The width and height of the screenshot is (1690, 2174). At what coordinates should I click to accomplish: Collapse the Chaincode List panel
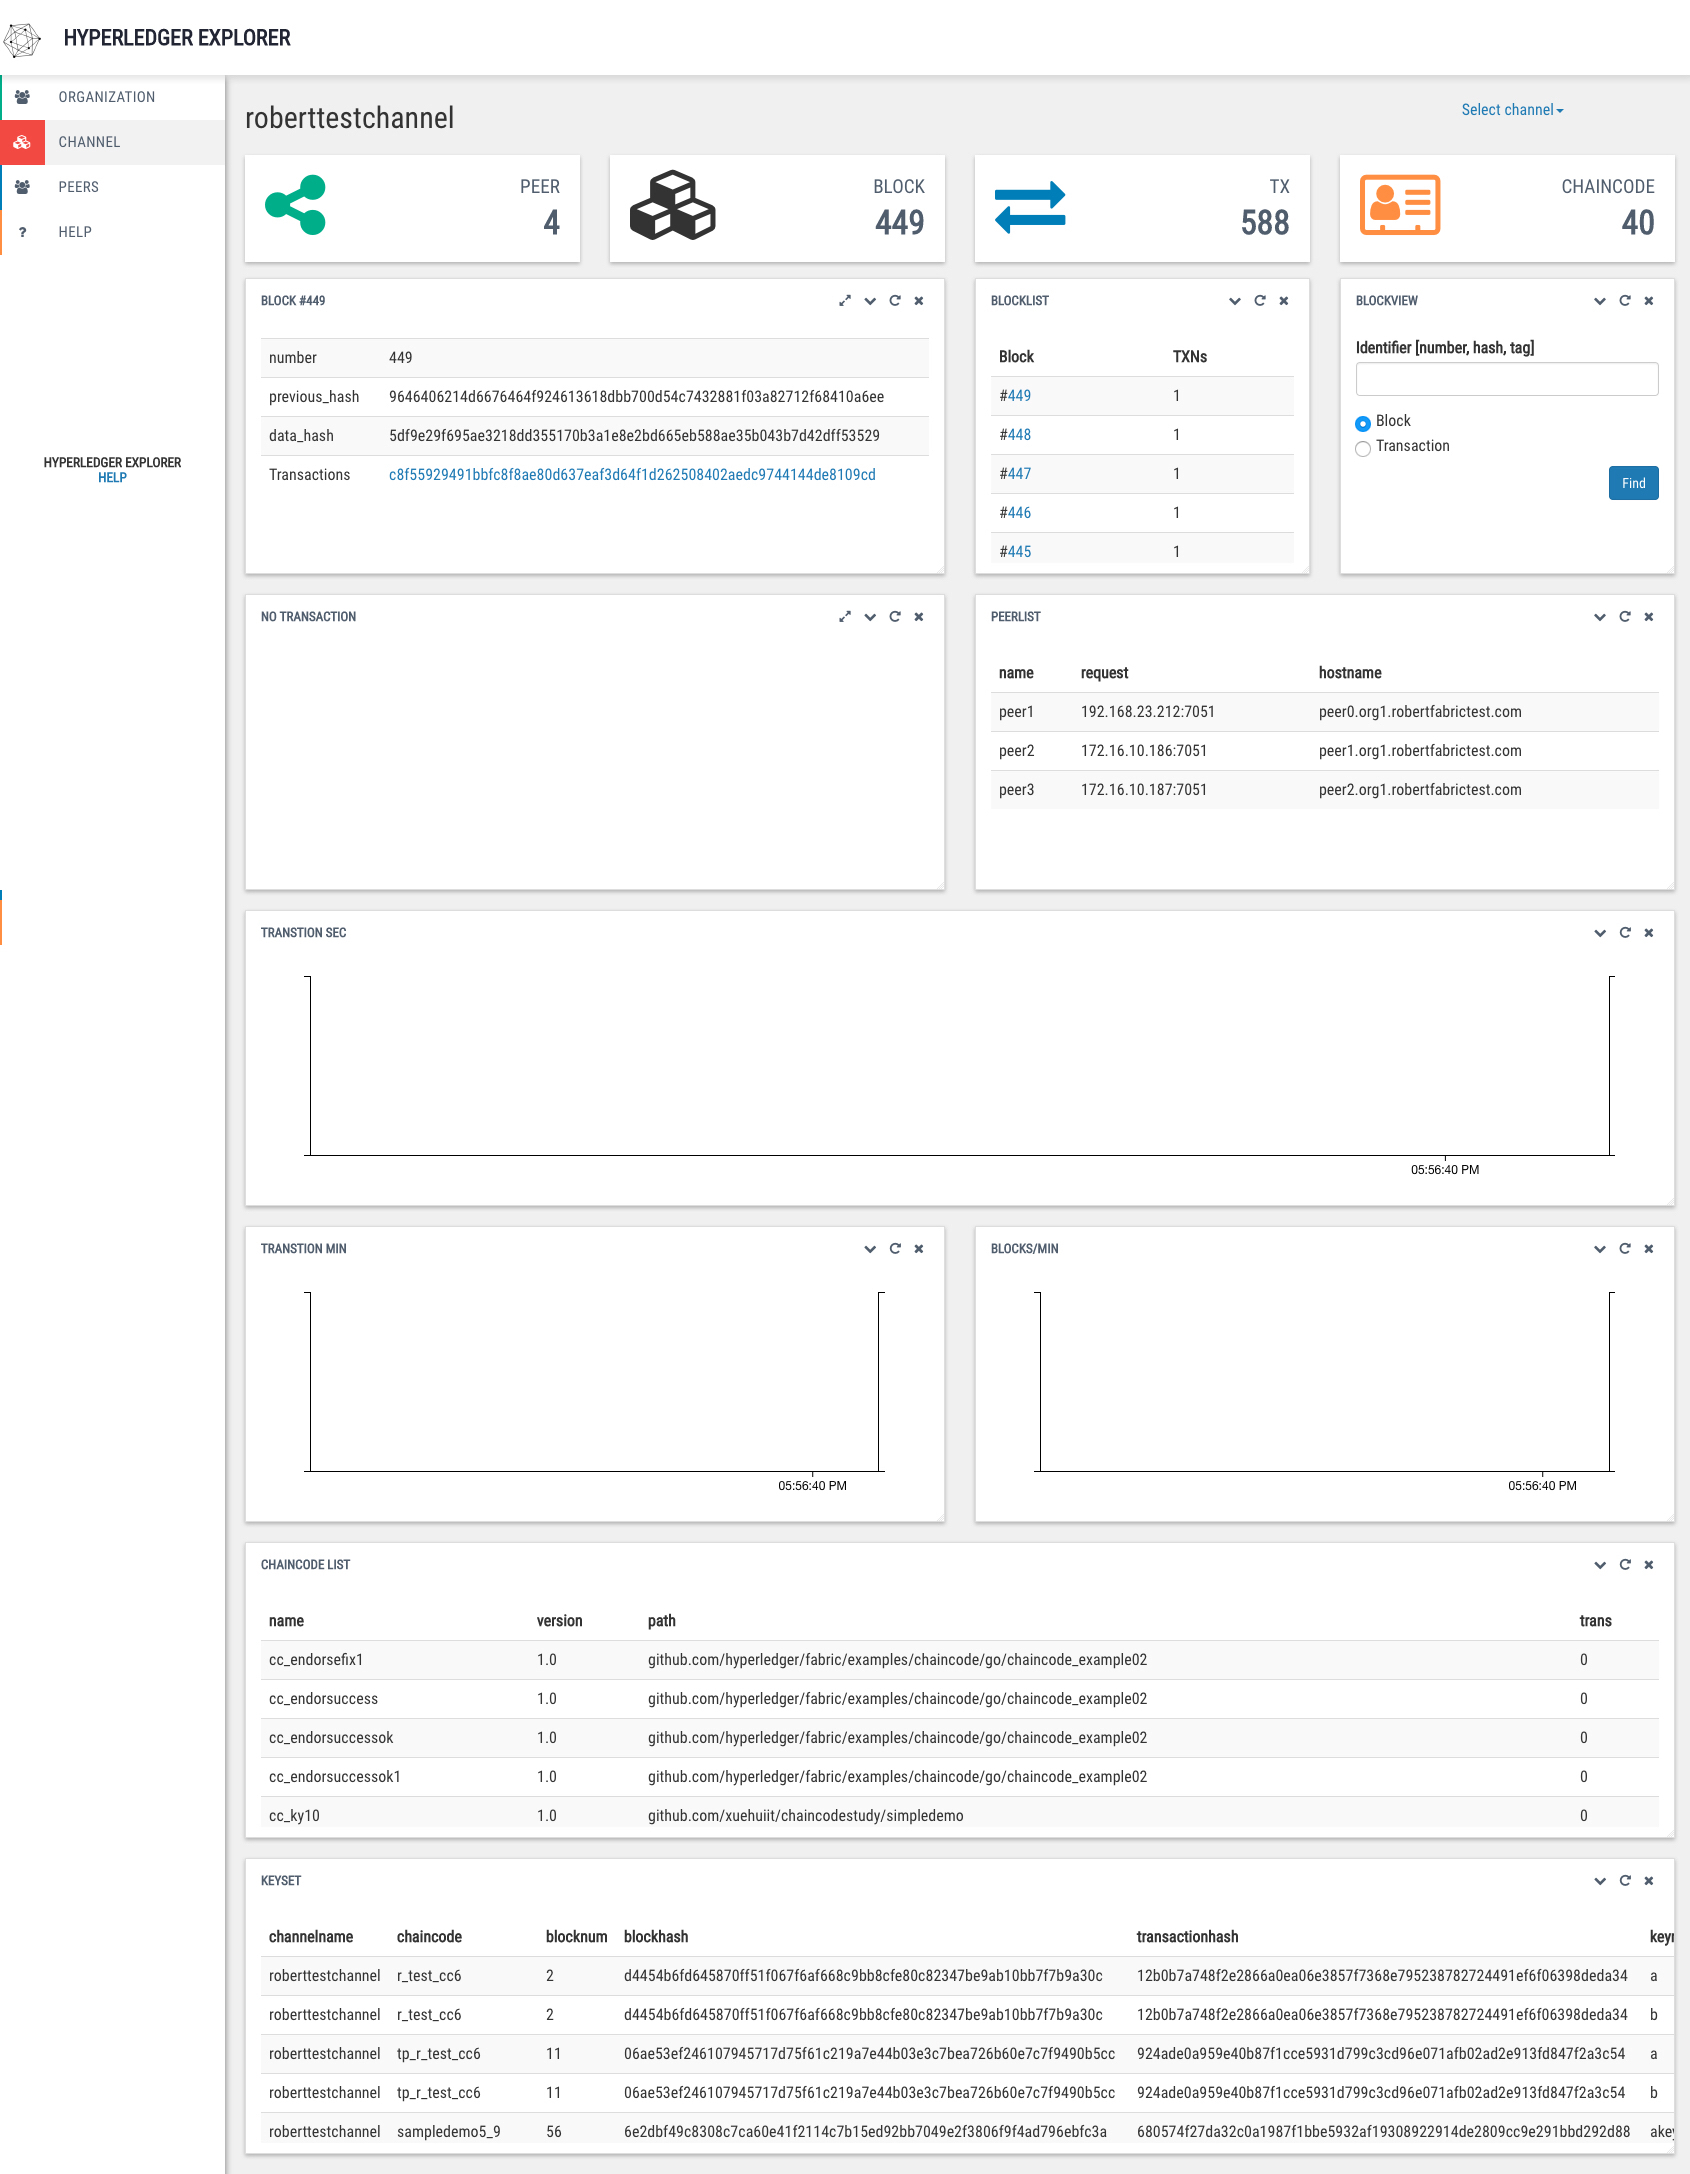1600,1565
